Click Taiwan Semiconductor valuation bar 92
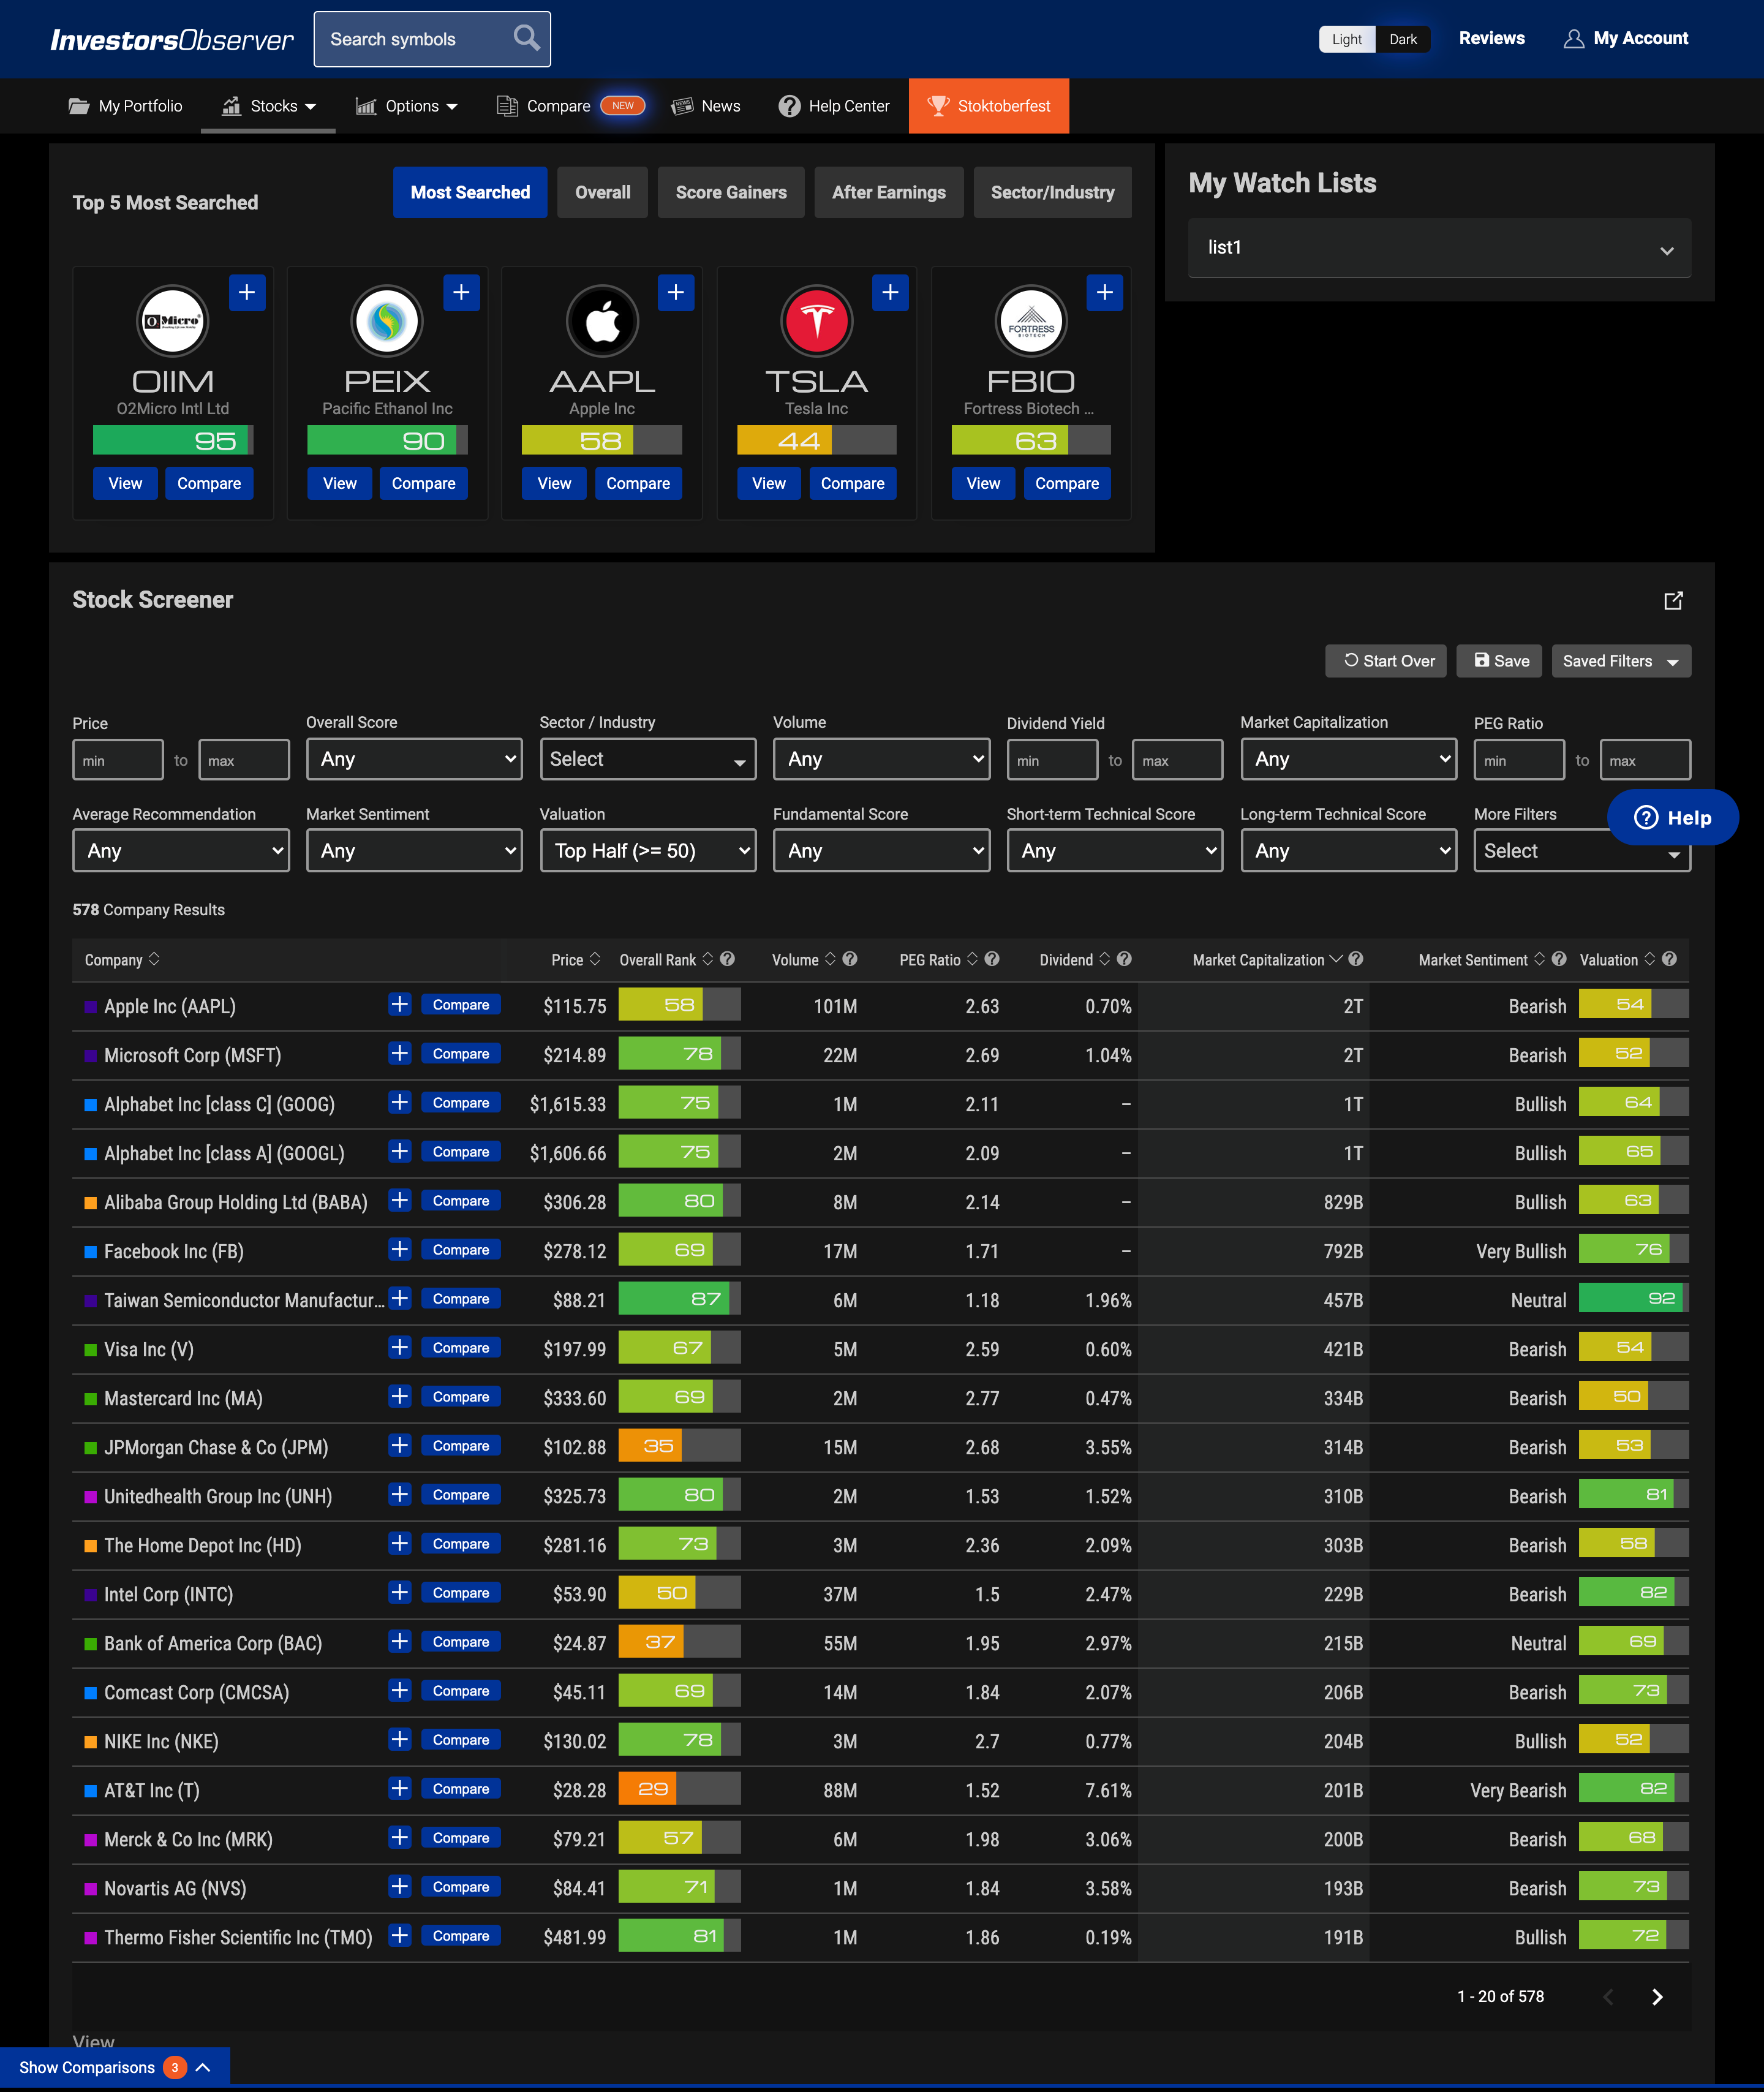The width and height of the screenshot is (1764, 2092). 1633,1298
